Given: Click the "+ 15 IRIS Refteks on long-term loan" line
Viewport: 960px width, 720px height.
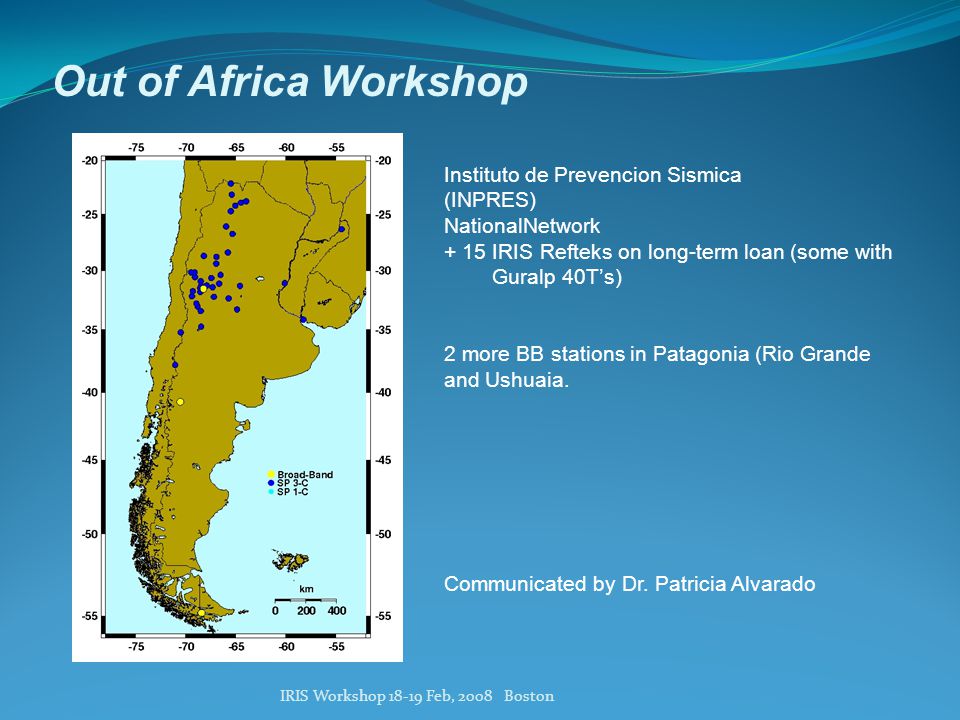Looking at the screenshot, I should point(668,252).
